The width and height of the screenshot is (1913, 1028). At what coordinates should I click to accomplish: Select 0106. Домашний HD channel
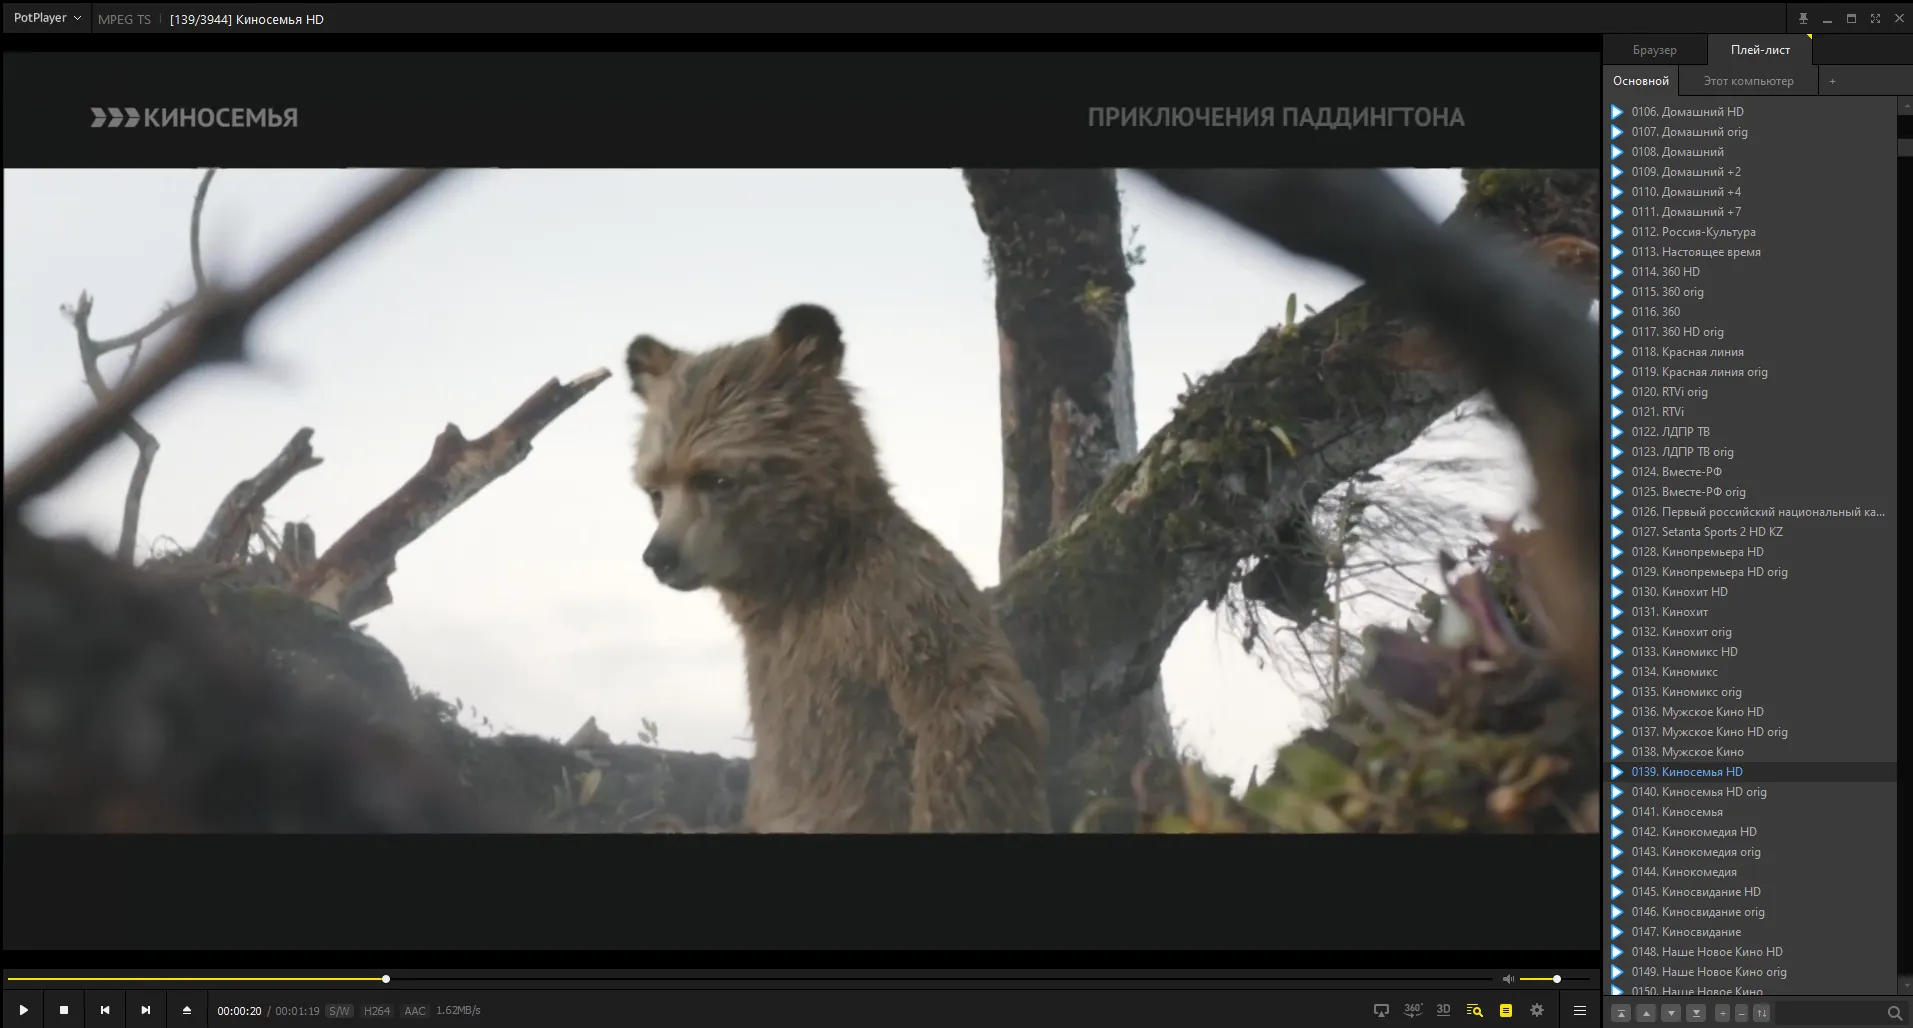(1749, 112)
